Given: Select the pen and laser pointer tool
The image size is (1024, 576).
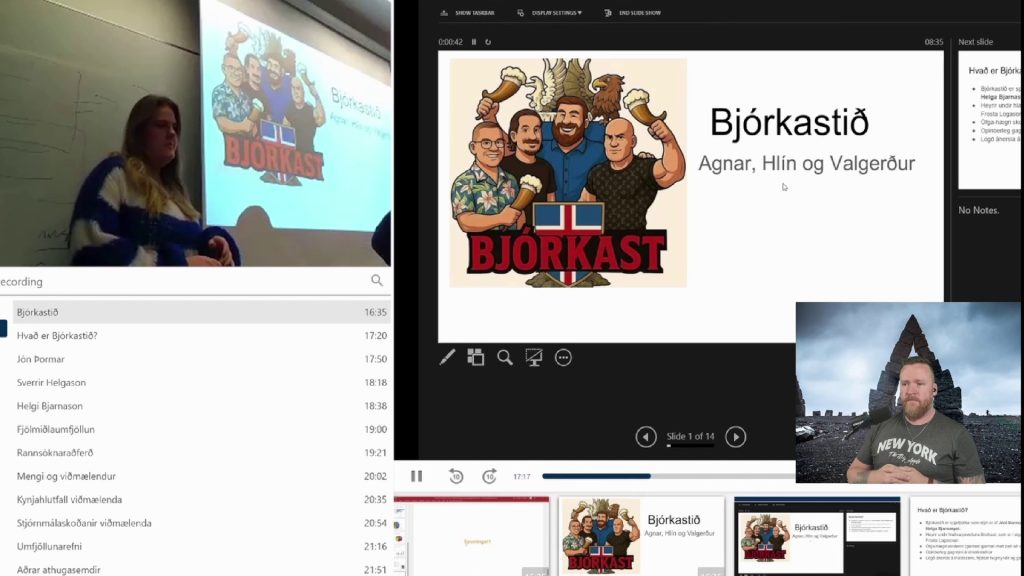Looking at the screenshot, I should (x=447, y=357).
